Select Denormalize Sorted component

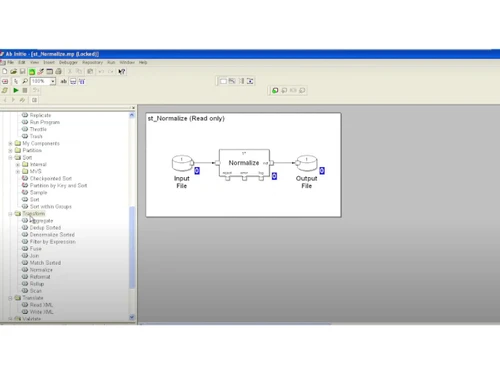tap(52, 235)
